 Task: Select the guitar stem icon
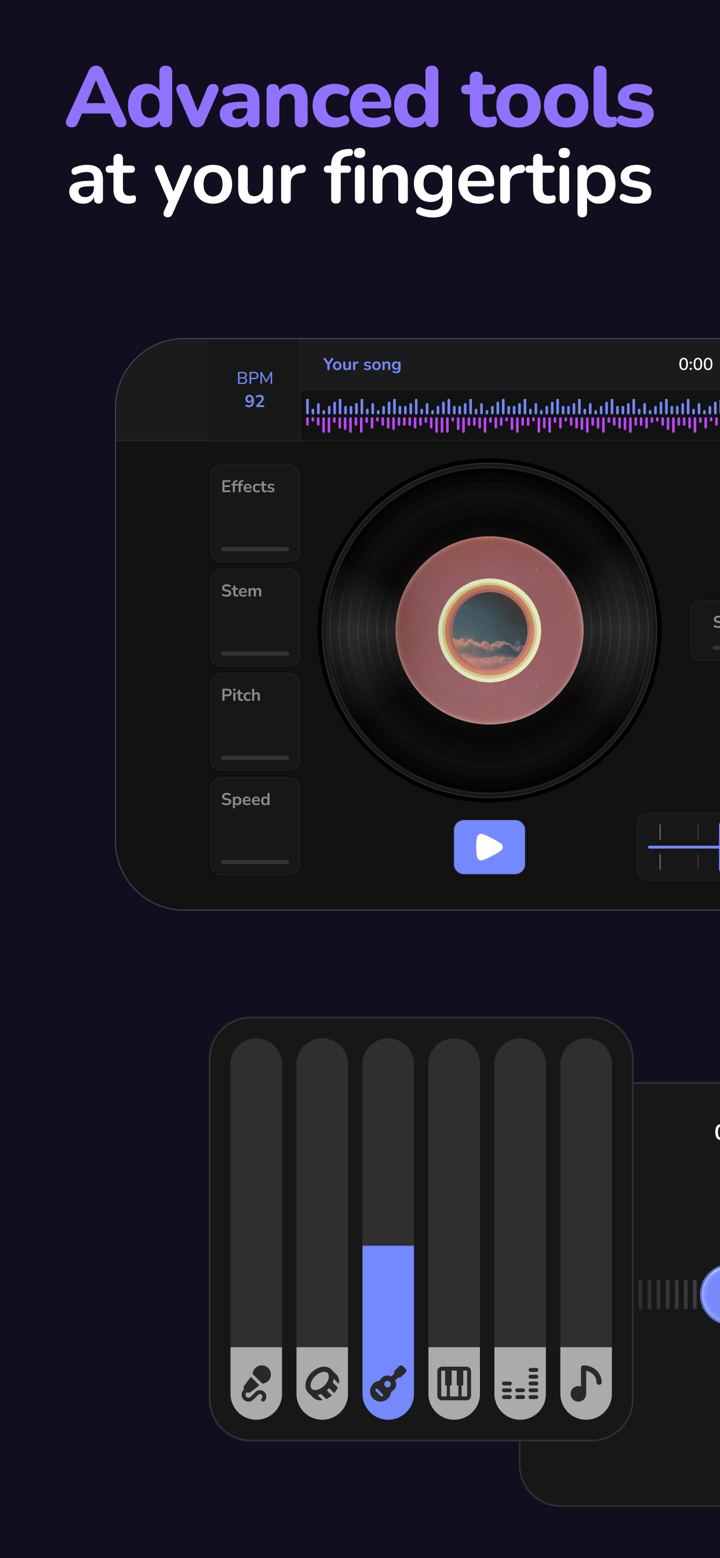(x=388, y=1383)
